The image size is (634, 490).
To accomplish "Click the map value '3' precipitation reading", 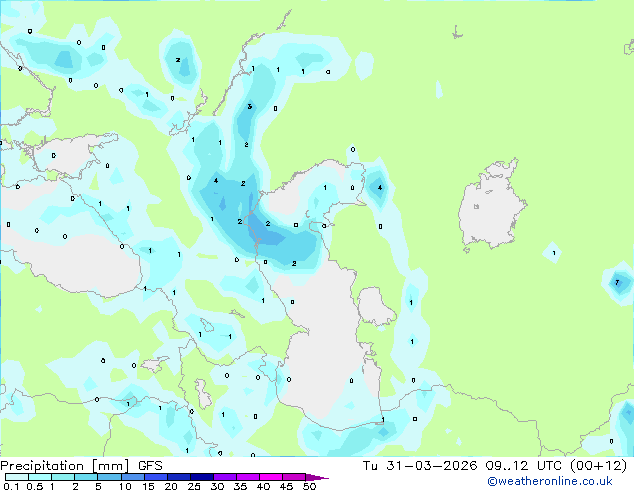I will tap(249, 106).
